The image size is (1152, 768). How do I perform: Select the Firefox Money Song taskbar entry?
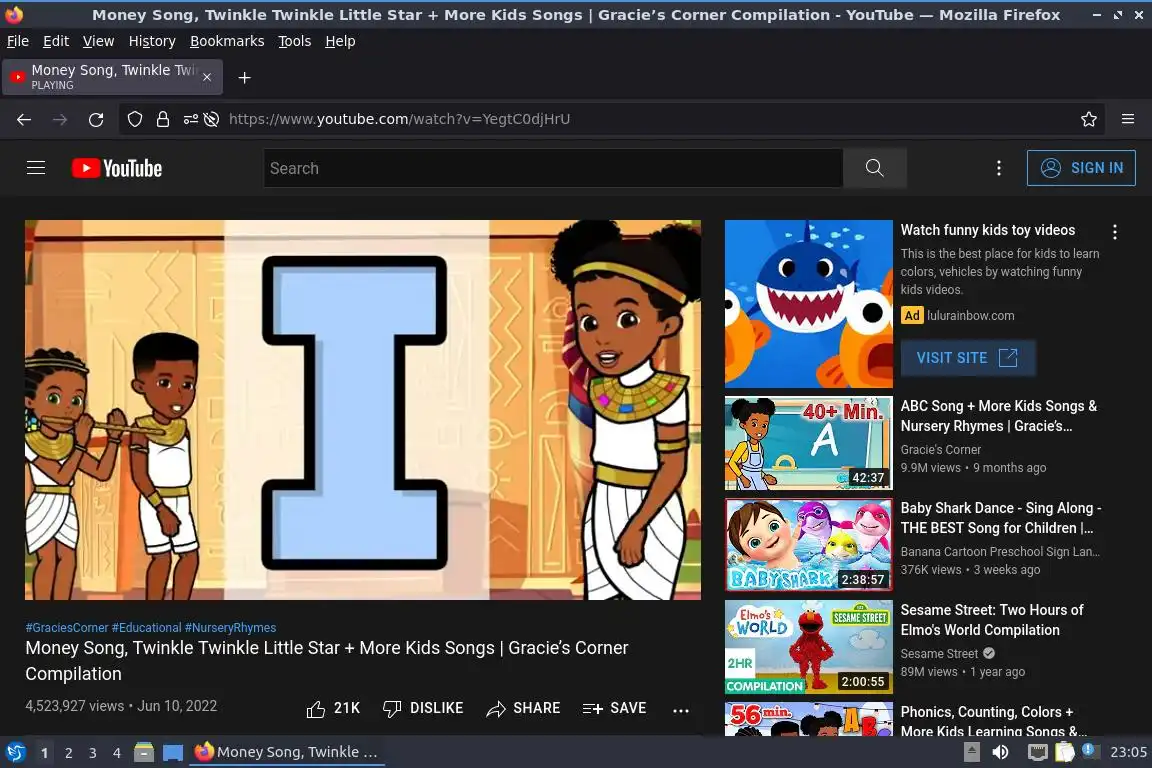click(x=287, y=752)
